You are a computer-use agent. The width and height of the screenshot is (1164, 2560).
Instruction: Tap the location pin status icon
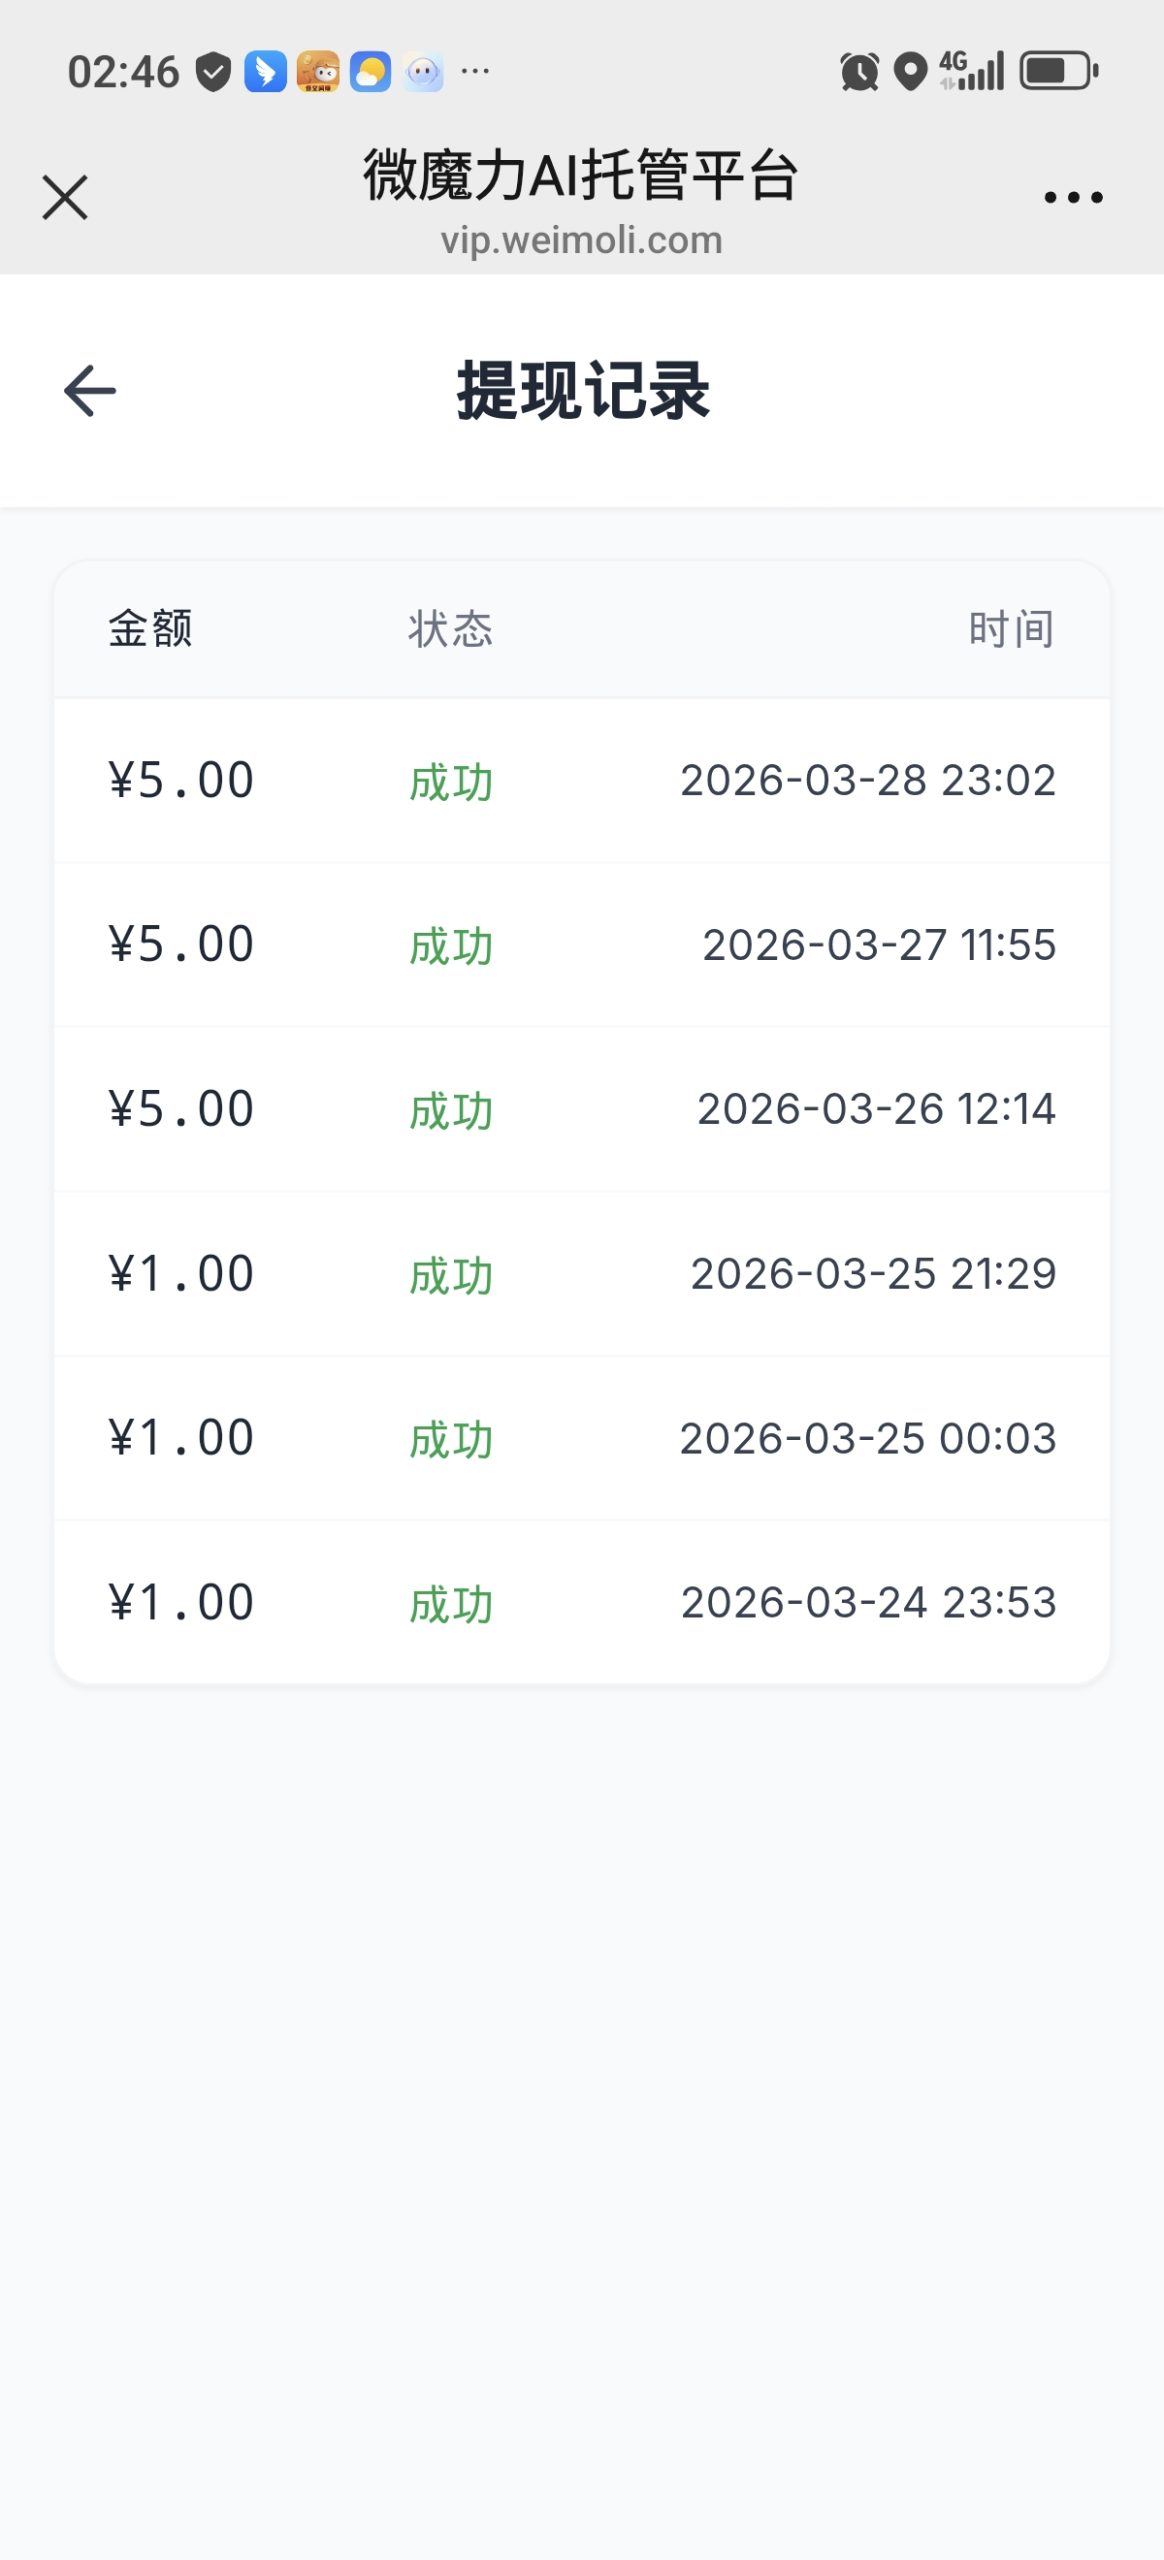click(x=910, y=72)
